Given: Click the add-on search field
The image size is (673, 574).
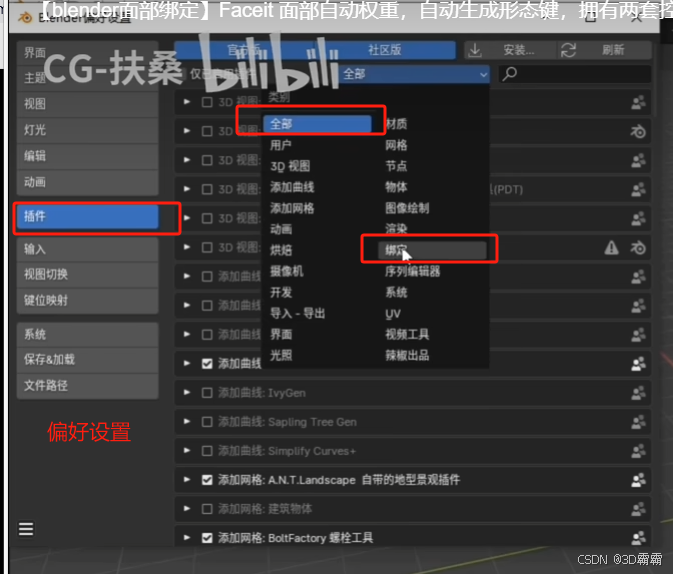Looking at the screenshot, I should [x=575, y=74].
